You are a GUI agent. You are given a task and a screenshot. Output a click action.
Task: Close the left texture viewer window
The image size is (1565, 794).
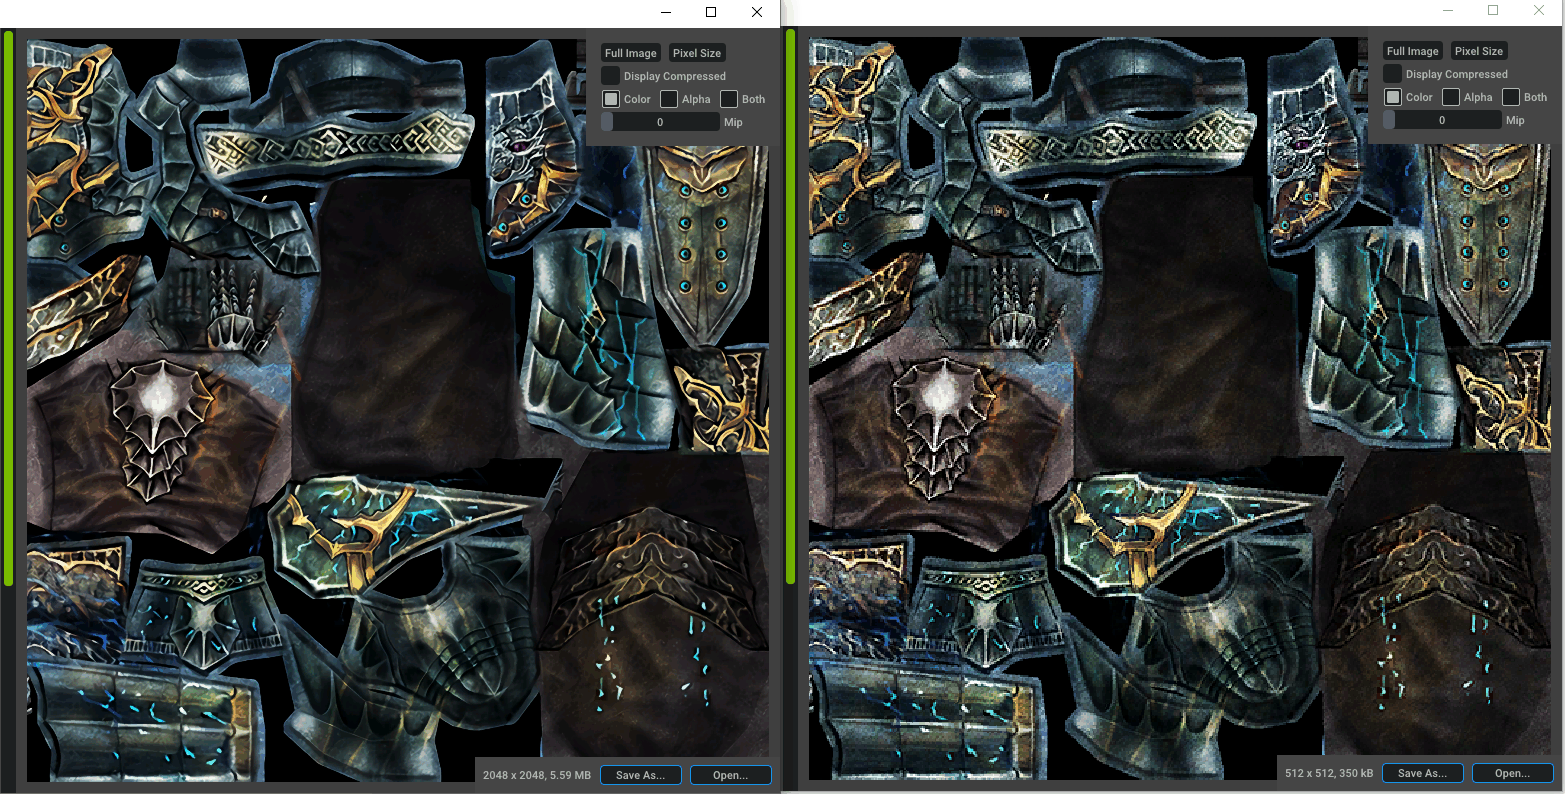click(x=757, y=12)
